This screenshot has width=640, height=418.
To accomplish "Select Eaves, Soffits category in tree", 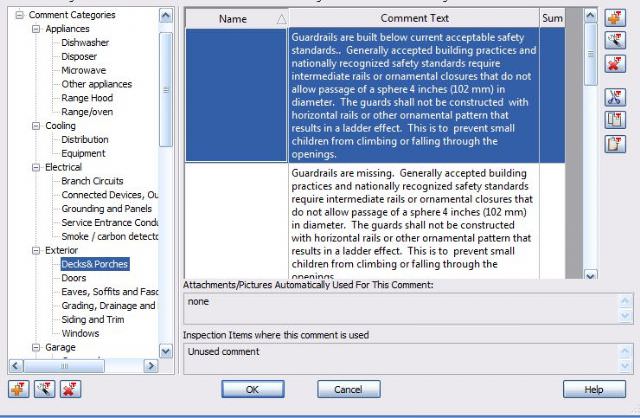I will pos(109,291).
